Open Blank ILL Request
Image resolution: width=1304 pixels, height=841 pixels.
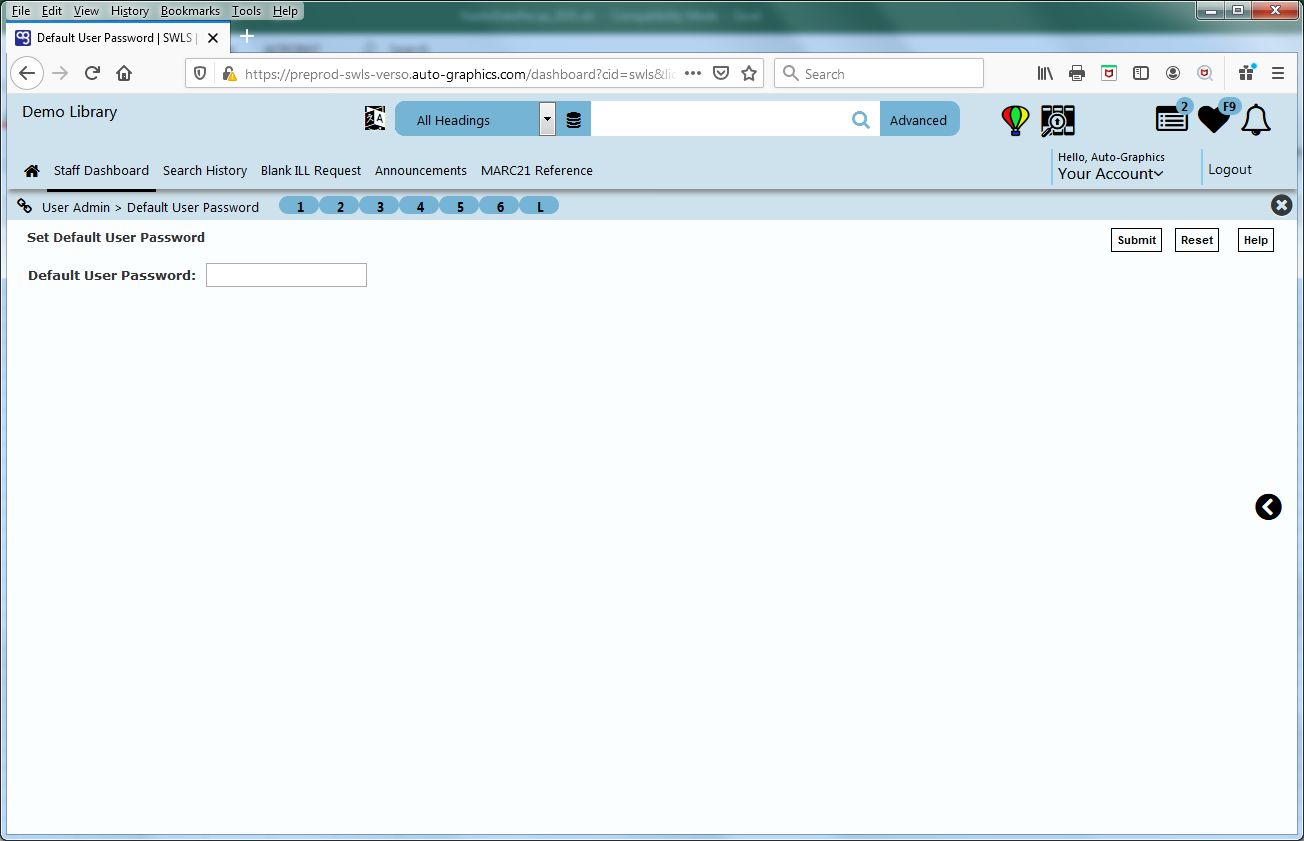[x=311, y=171]
